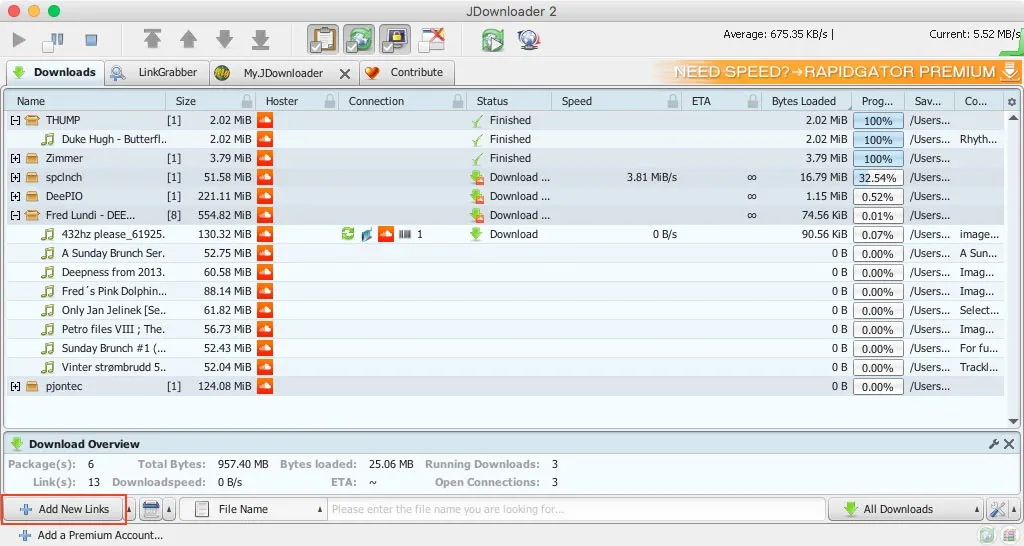Switch to Downloads tab

(55, 72)
